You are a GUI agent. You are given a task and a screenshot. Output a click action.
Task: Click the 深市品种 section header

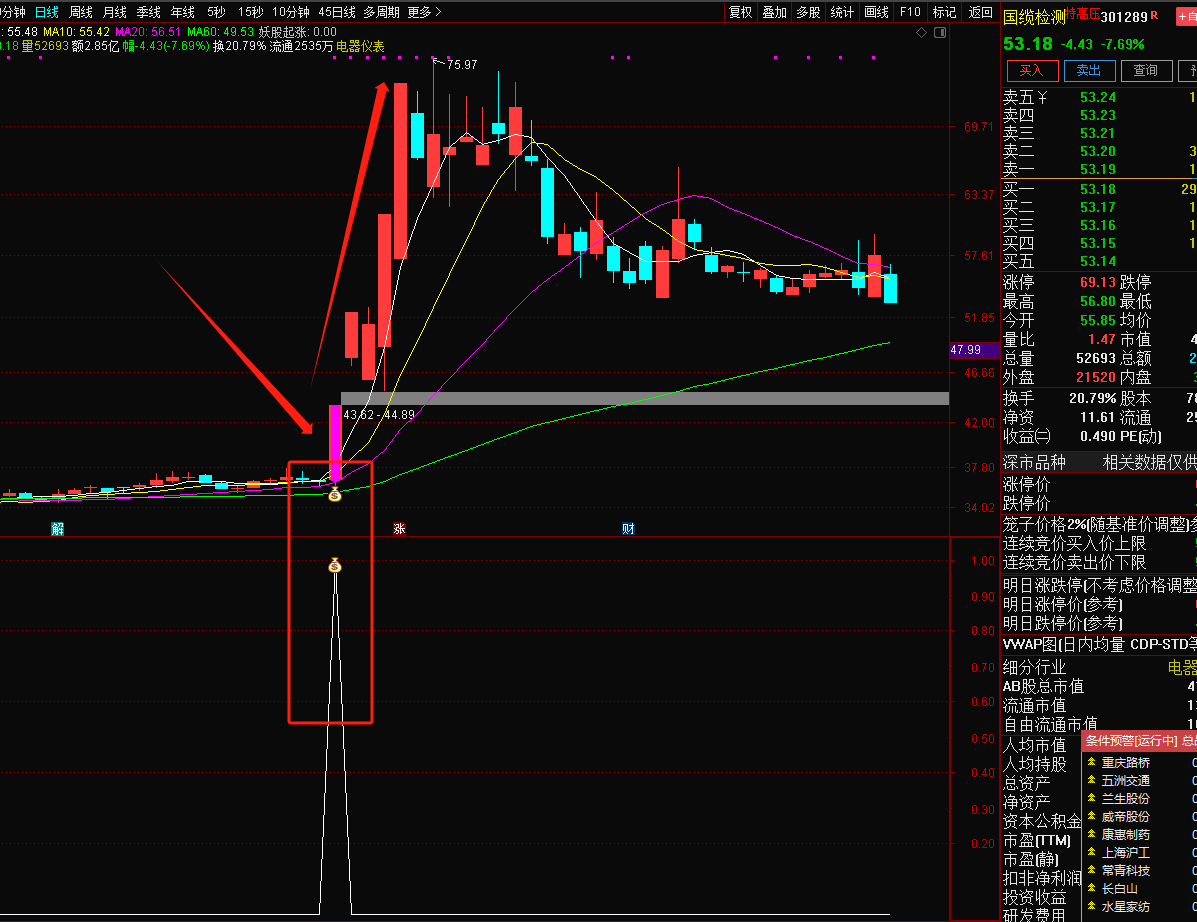point(1034,463)
